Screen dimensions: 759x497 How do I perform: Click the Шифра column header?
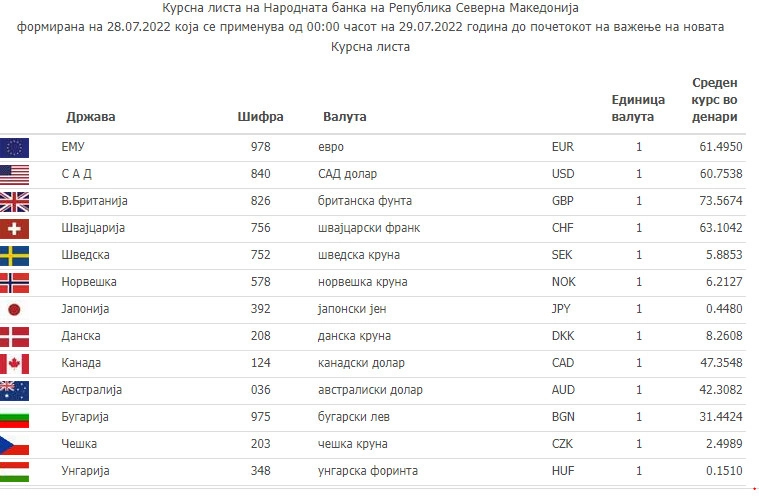click(260, 117)
